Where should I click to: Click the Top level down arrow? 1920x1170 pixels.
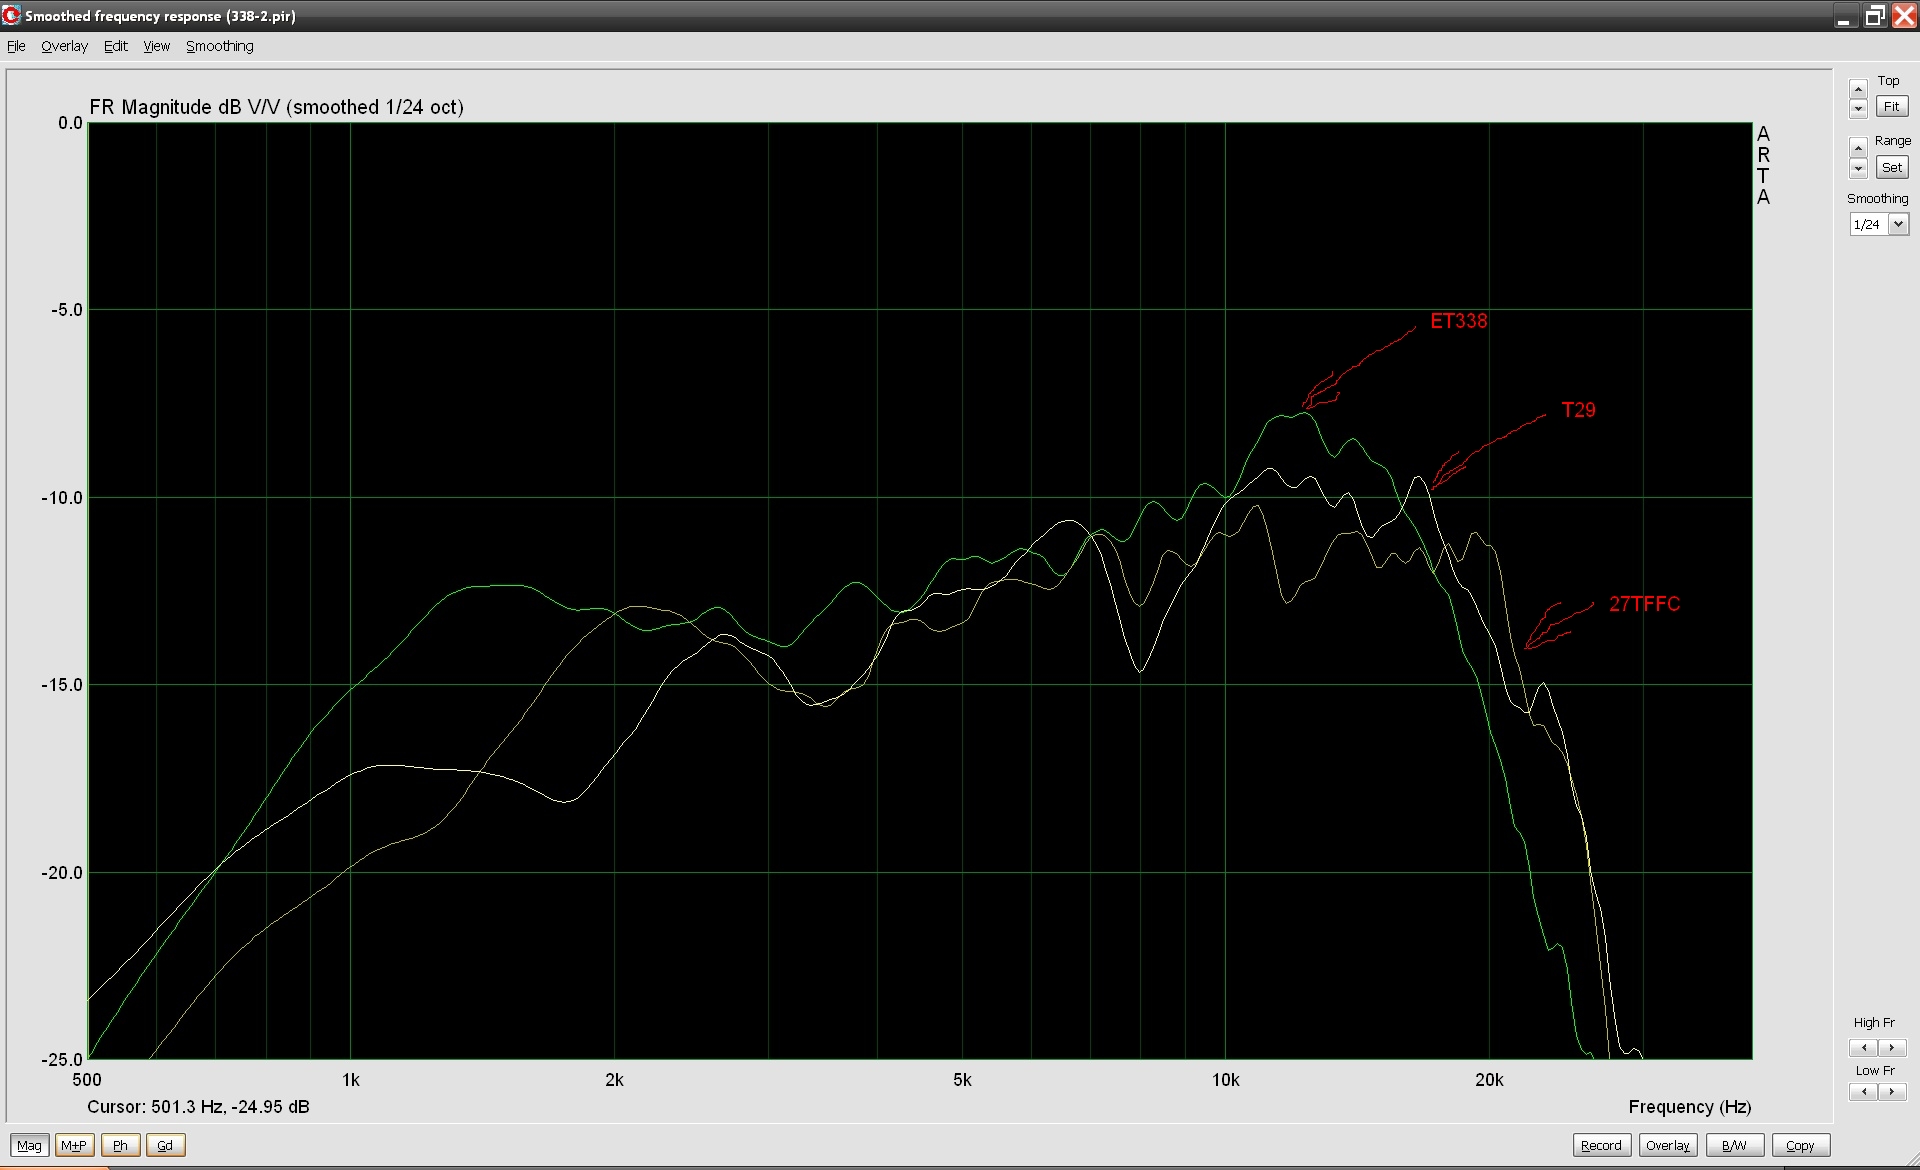pos(1858,108)
